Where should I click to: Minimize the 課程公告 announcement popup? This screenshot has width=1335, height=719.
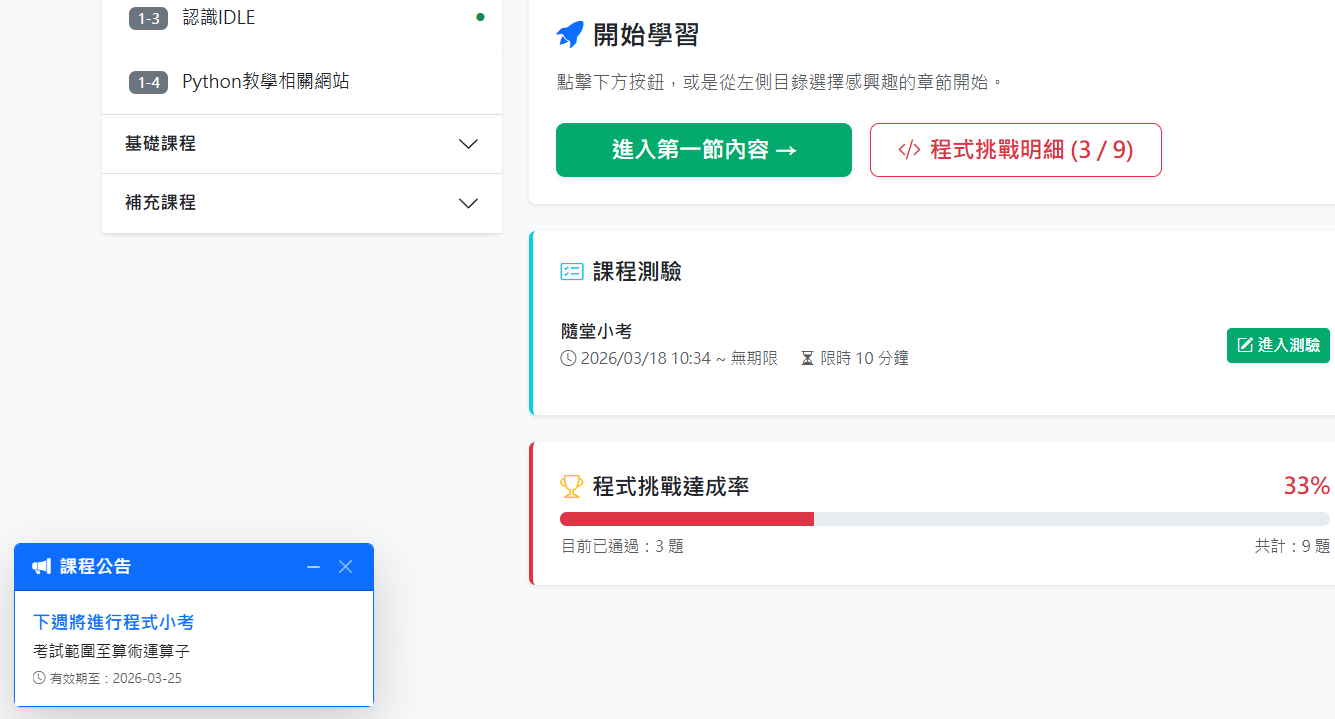[313, 567]
